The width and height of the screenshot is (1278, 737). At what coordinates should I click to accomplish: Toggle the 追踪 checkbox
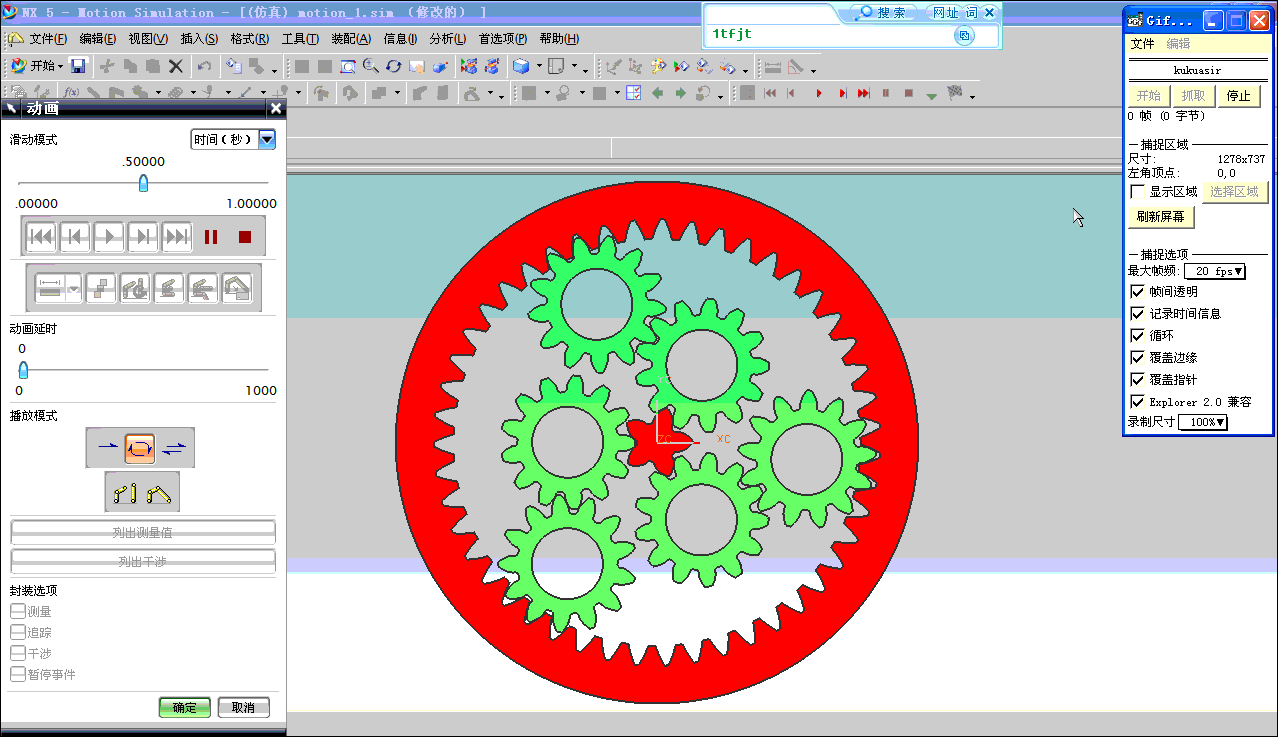click(17, 632)
